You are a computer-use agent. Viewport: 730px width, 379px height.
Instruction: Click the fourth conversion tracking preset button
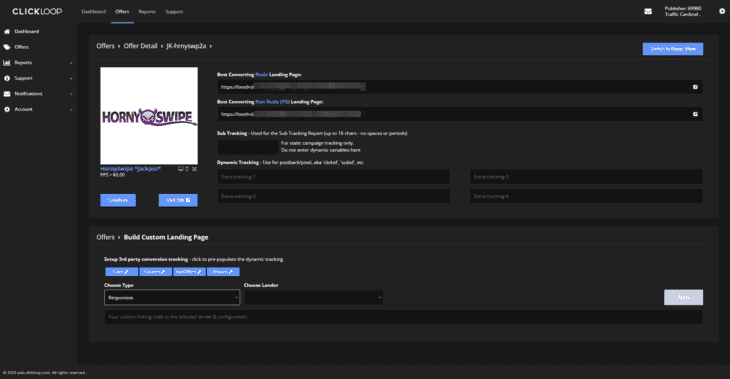coord(223,272)
